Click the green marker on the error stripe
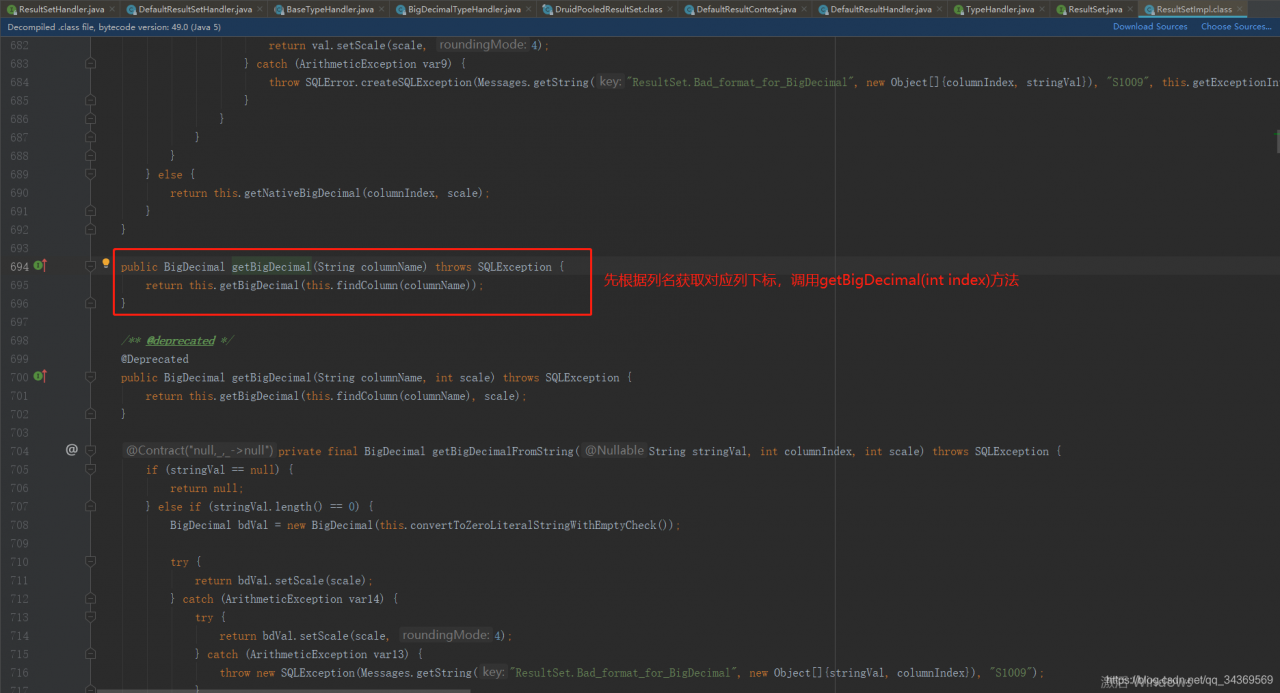 1276,136
